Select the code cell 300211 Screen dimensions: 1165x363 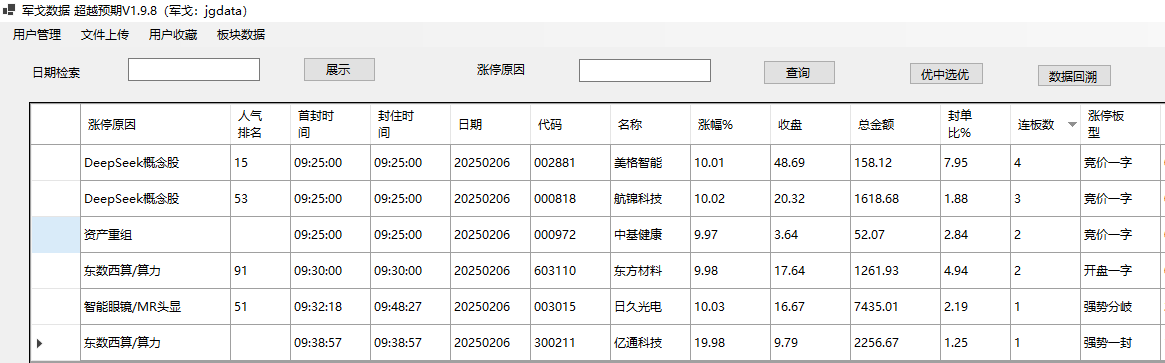click(x=571, y=343)
